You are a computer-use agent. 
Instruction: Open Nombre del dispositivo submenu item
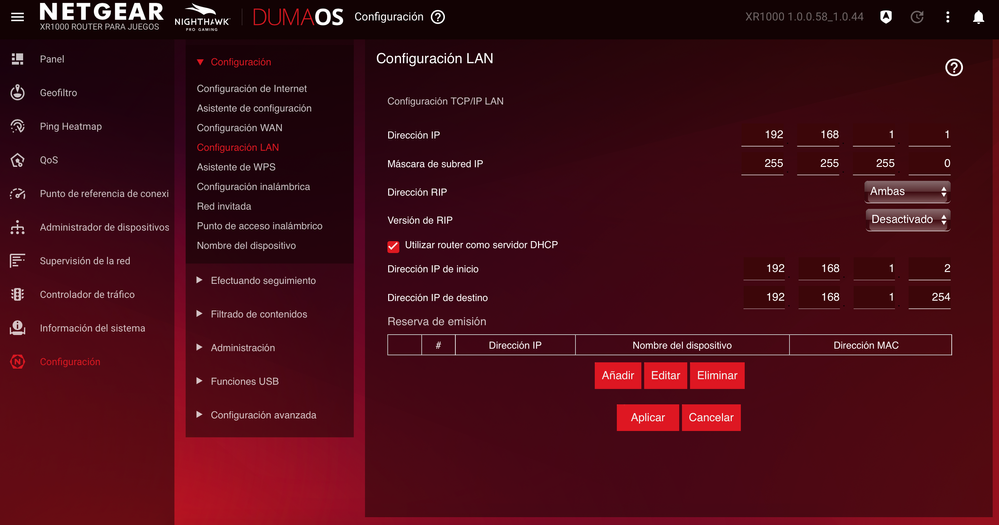[246, 245]
